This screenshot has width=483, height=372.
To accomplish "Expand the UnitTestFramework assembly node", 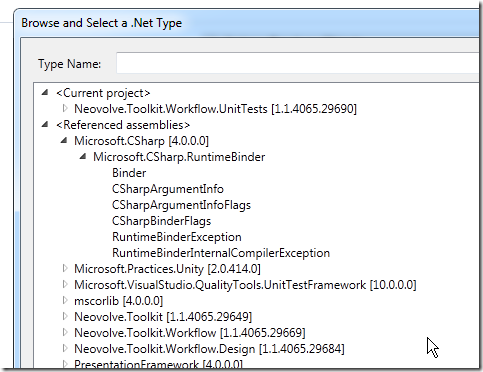I will [x=65, y=284].
